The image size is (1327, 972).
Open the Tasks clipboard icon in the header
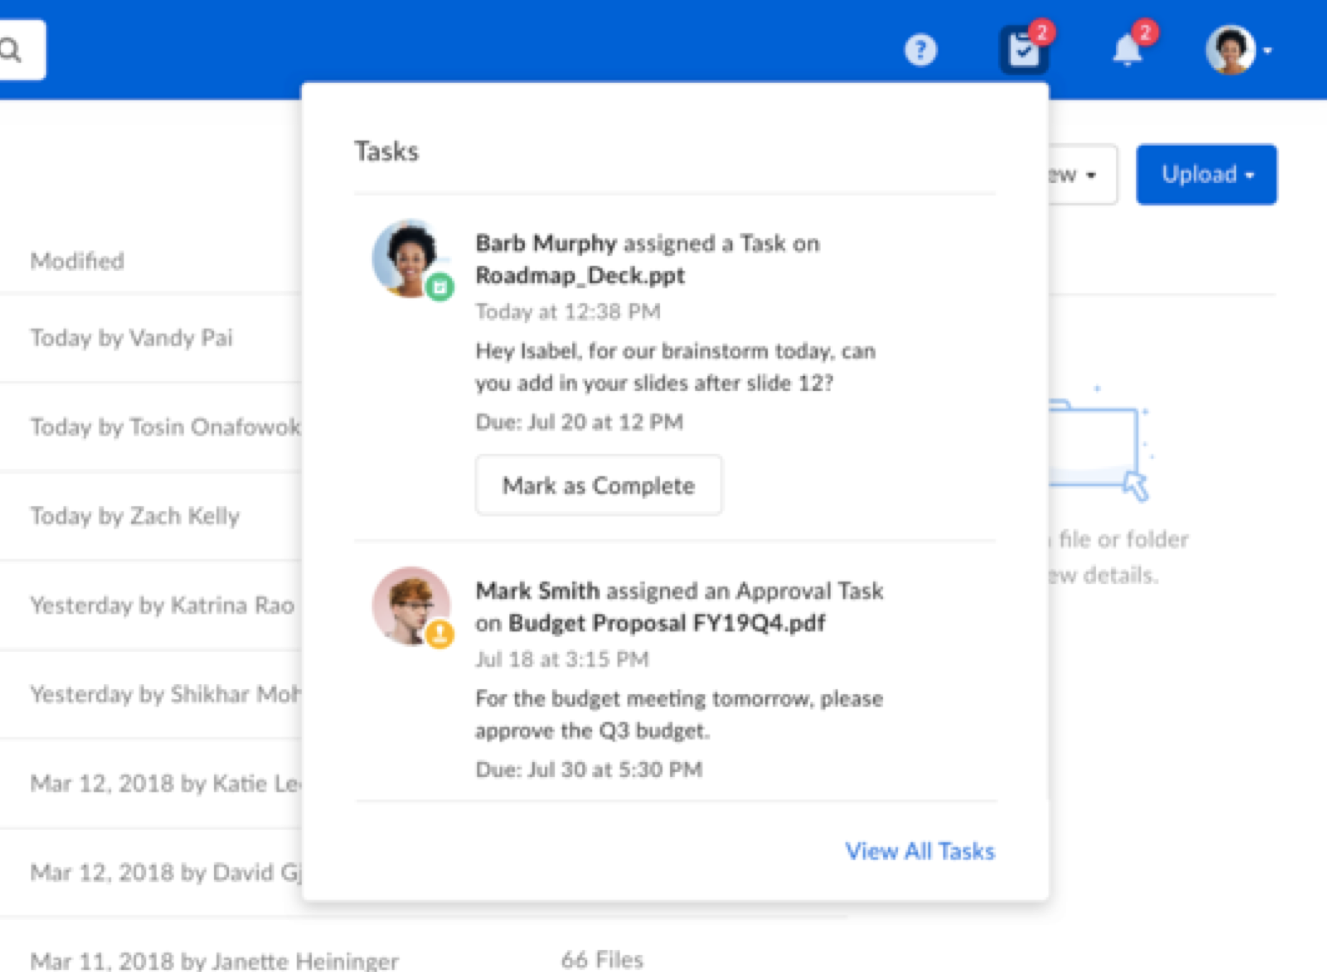1022,50
